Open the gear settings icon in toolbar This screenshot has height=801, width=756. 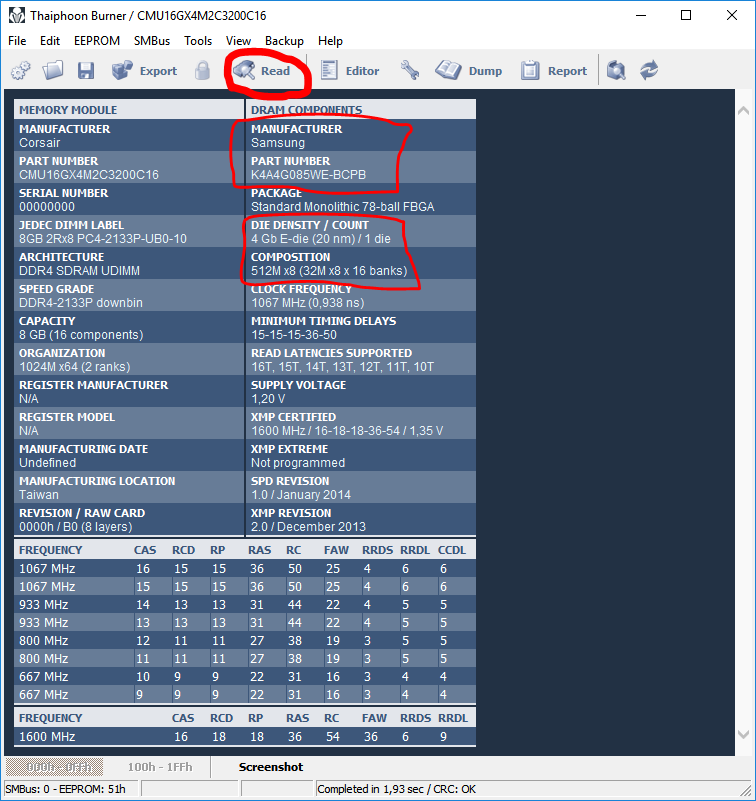coord(20,70)
